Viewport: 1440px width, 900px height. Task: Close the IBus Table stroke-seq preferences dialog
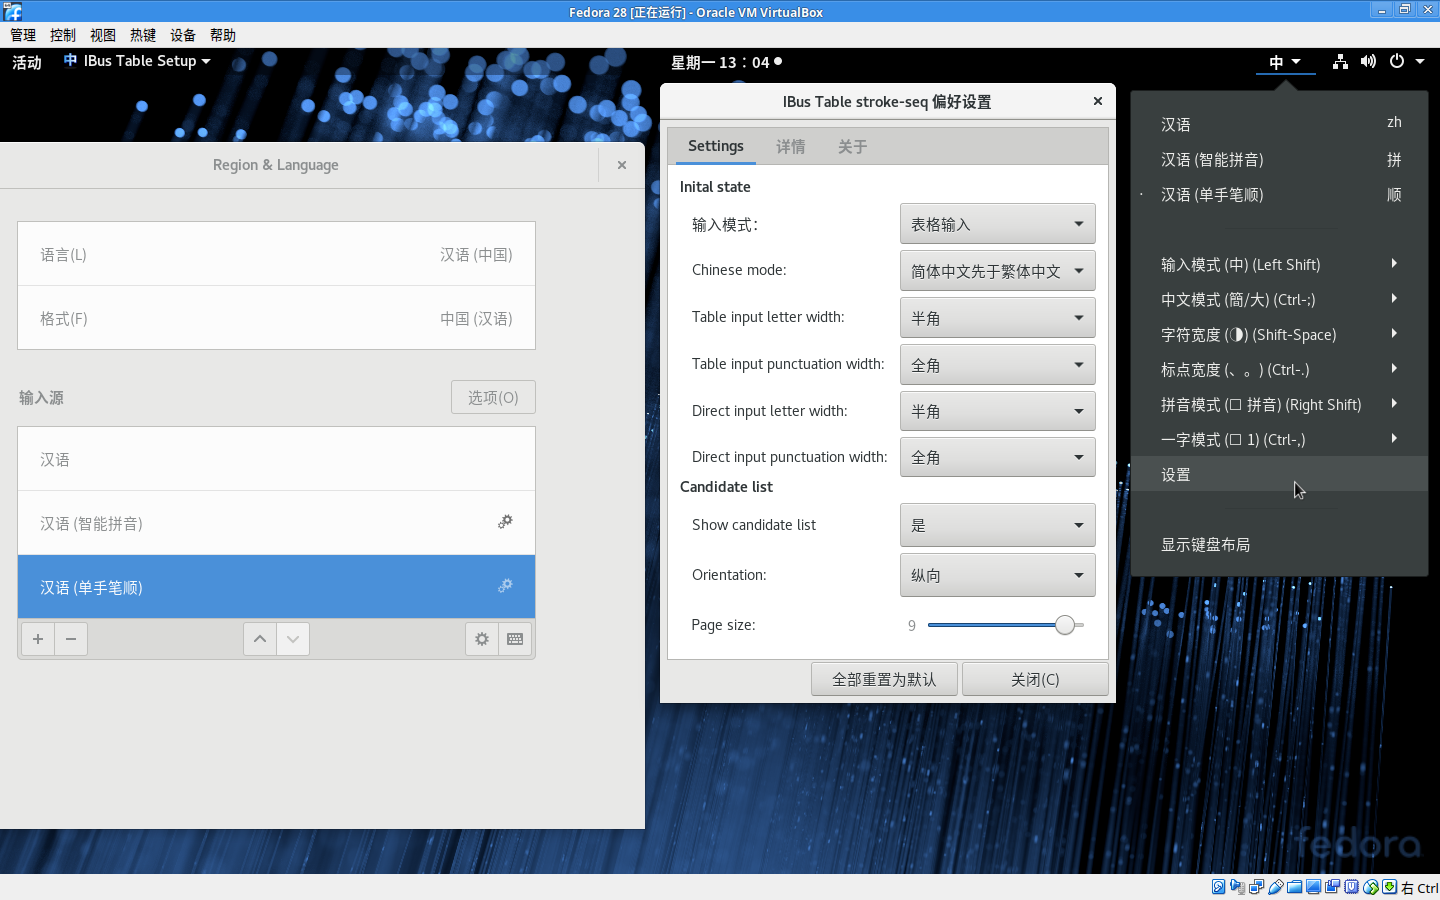coord(1098,101)
